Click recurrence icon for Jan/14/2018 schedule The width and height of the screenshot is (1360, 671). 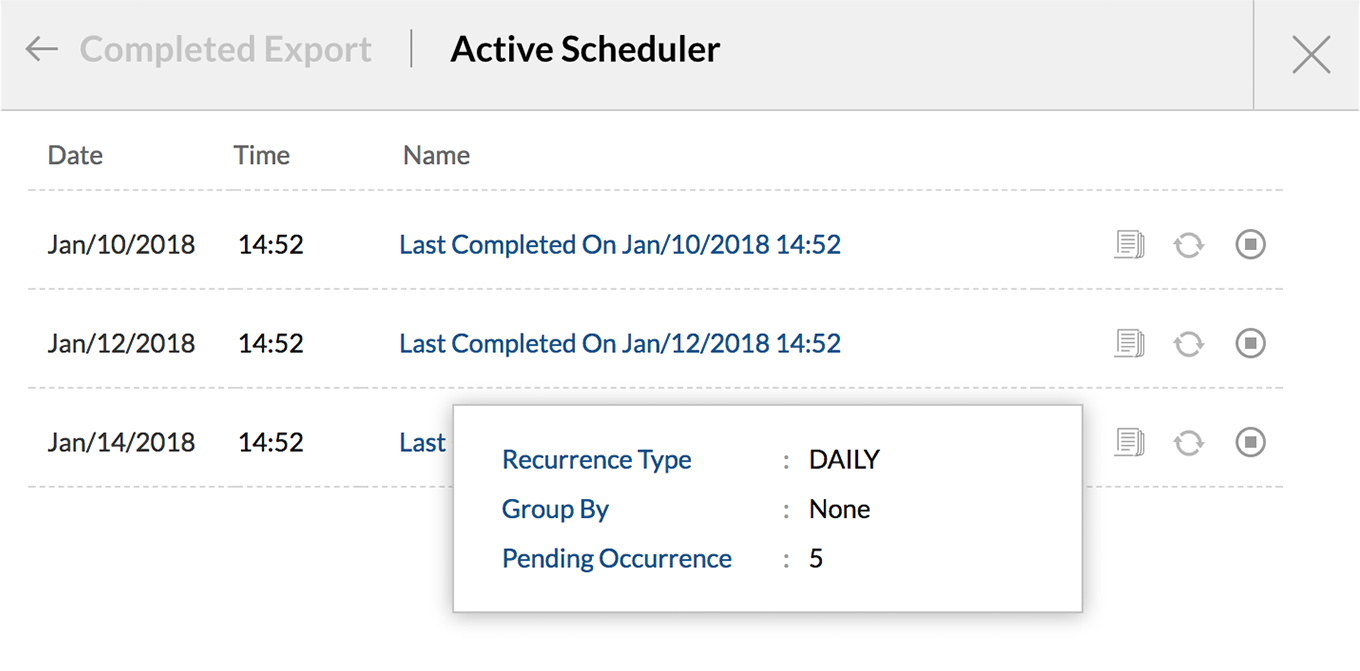point(1188,442)
